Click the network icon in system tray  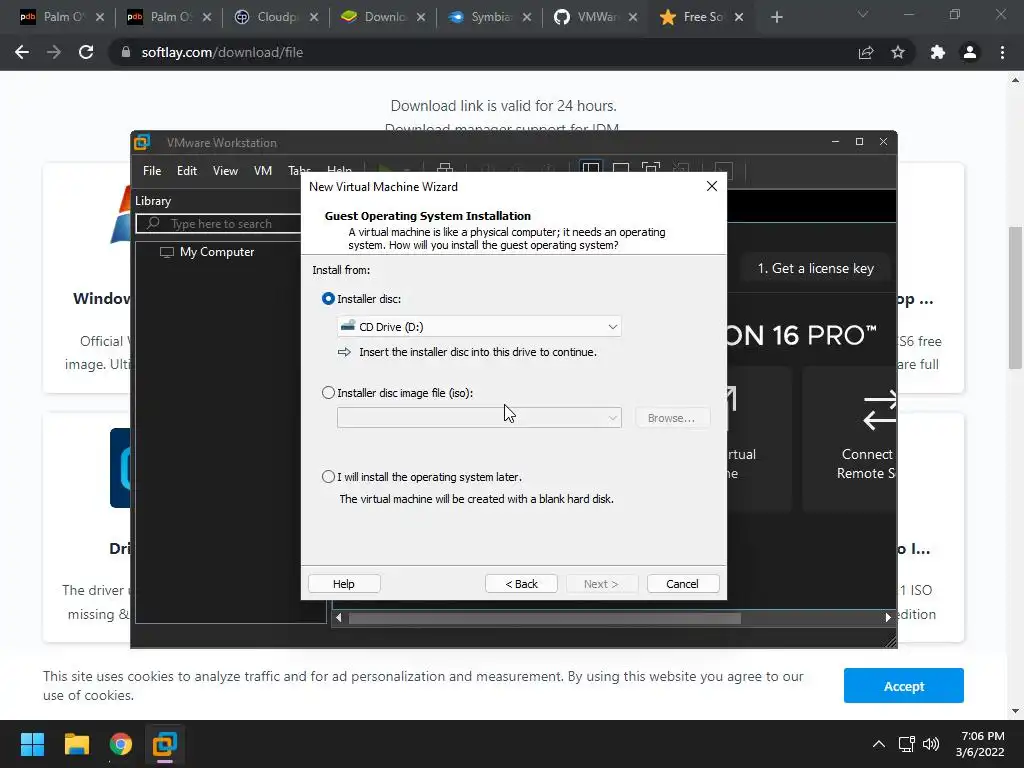click(x=906, y=744)
